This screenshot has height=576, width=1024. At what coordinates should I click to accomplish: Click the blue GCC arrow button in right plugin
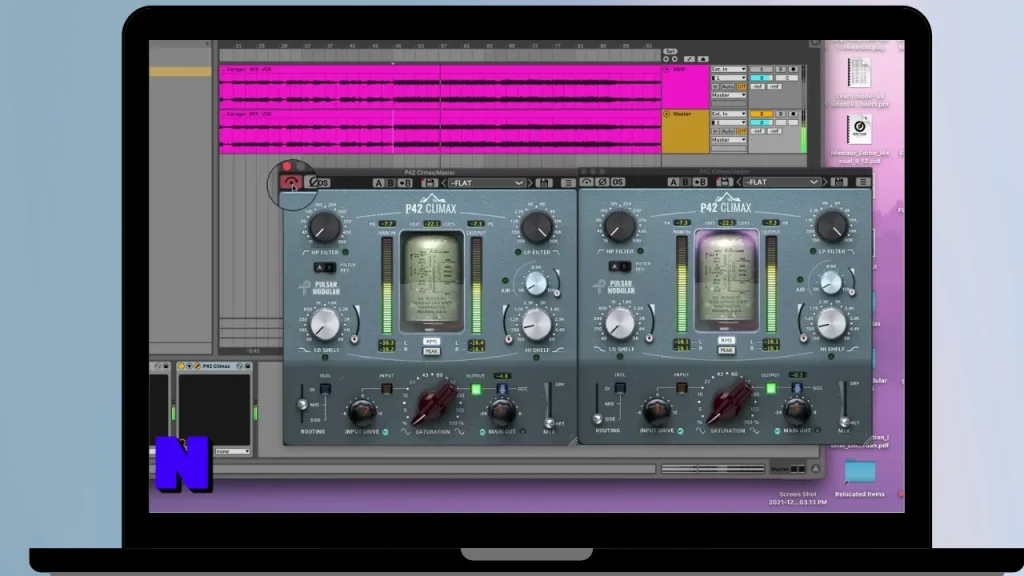(797, 388)
